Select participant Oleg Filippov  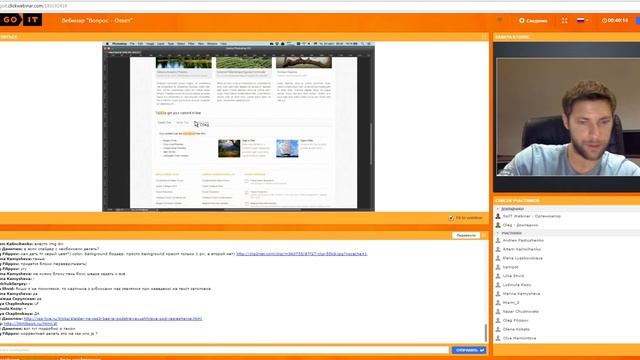[x=516, y=321]
